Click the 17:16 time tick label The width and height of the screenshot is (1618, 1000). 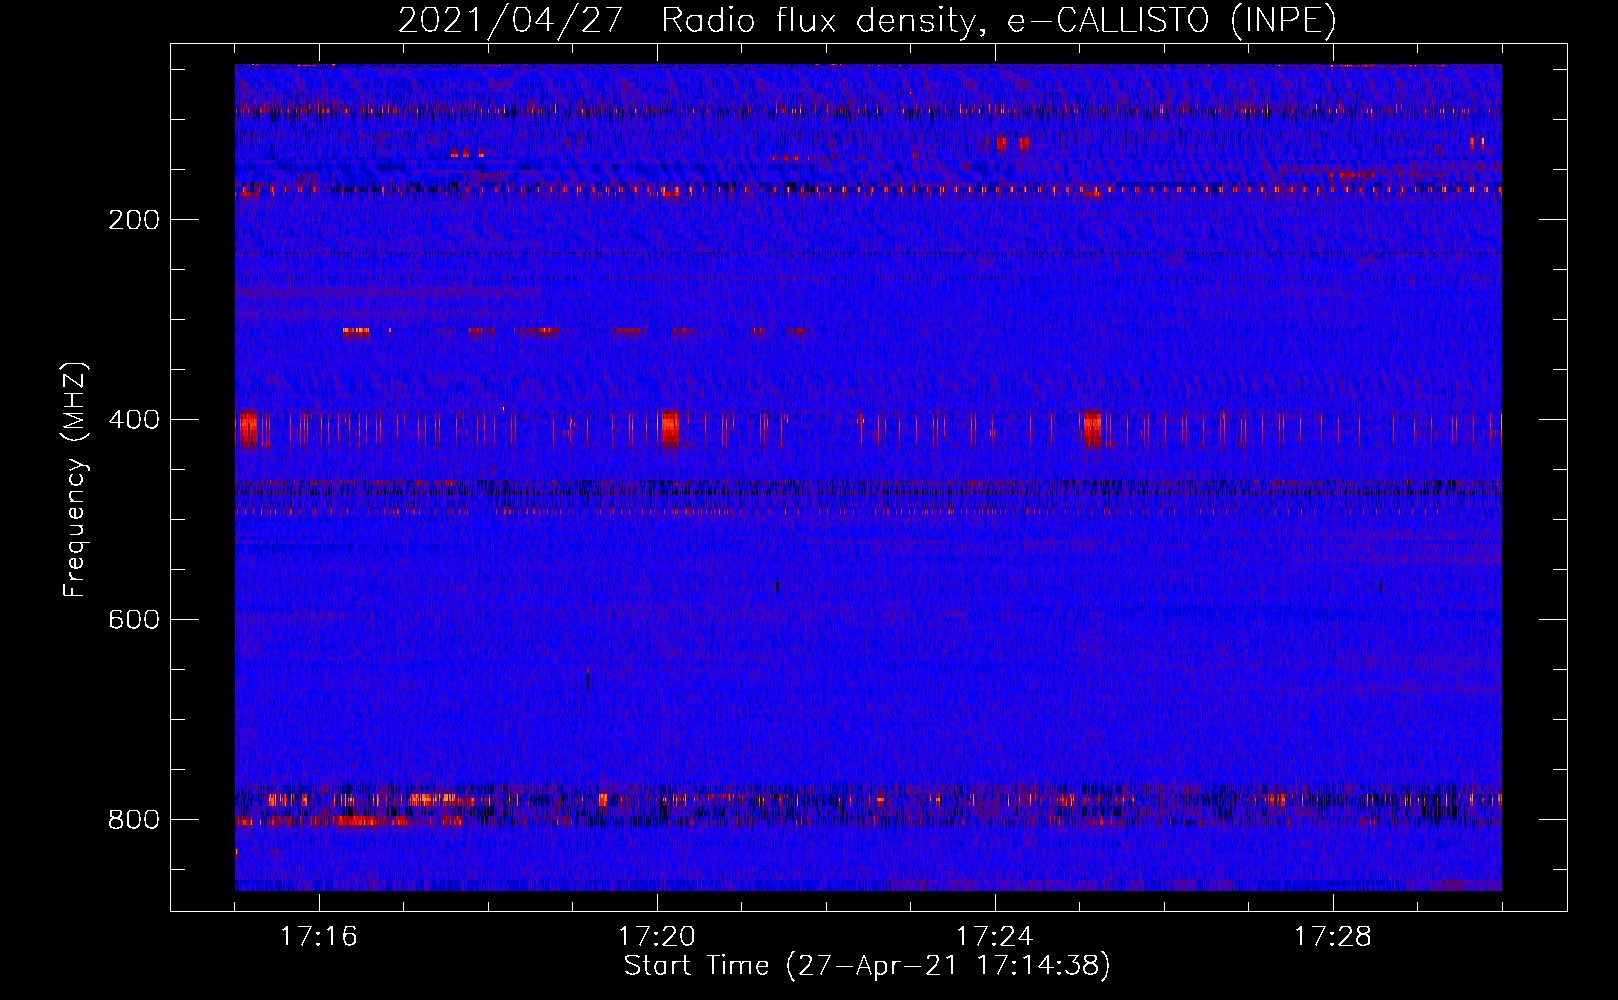319,937
